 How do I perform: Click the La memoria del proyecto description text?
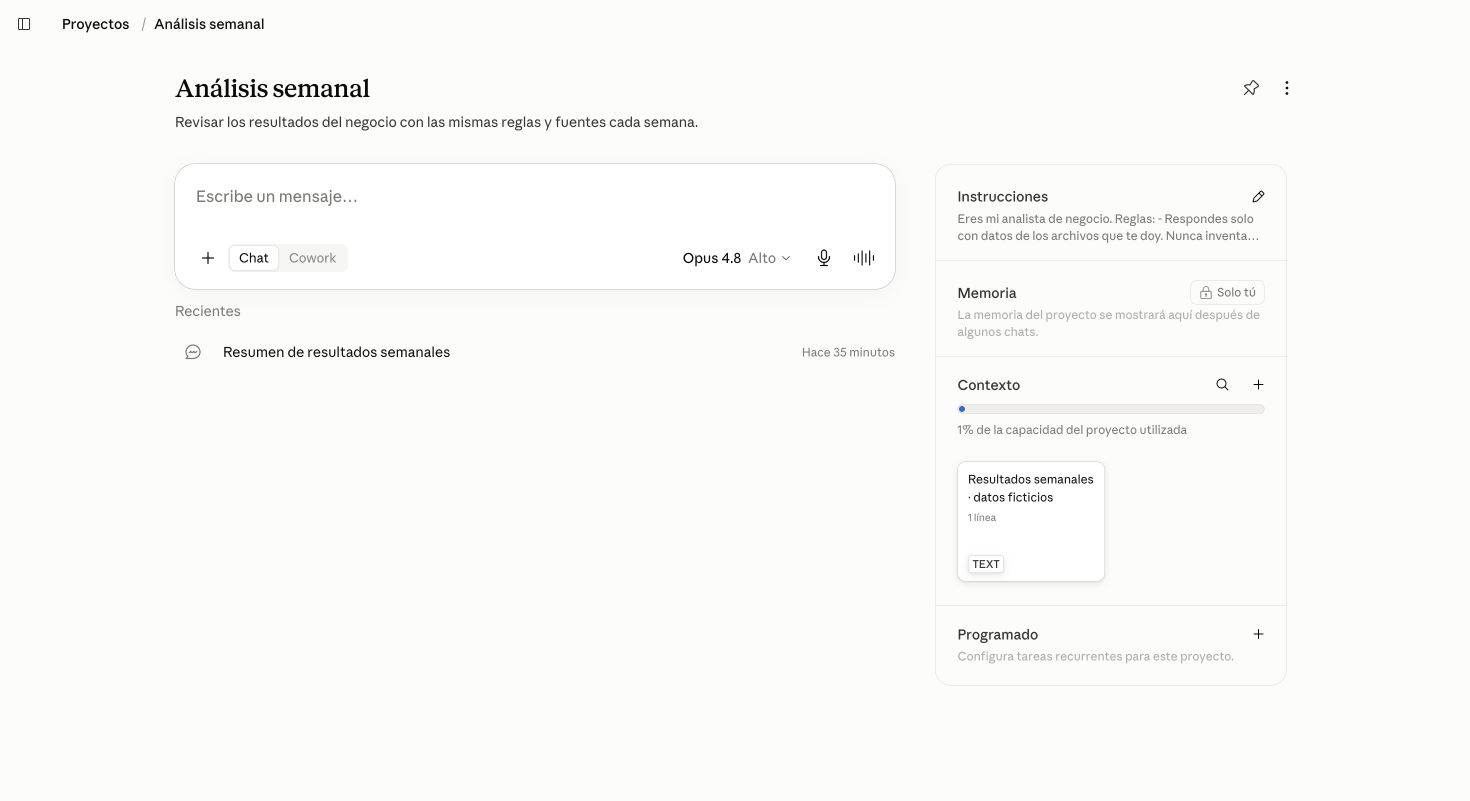(x=1109, y=323)
